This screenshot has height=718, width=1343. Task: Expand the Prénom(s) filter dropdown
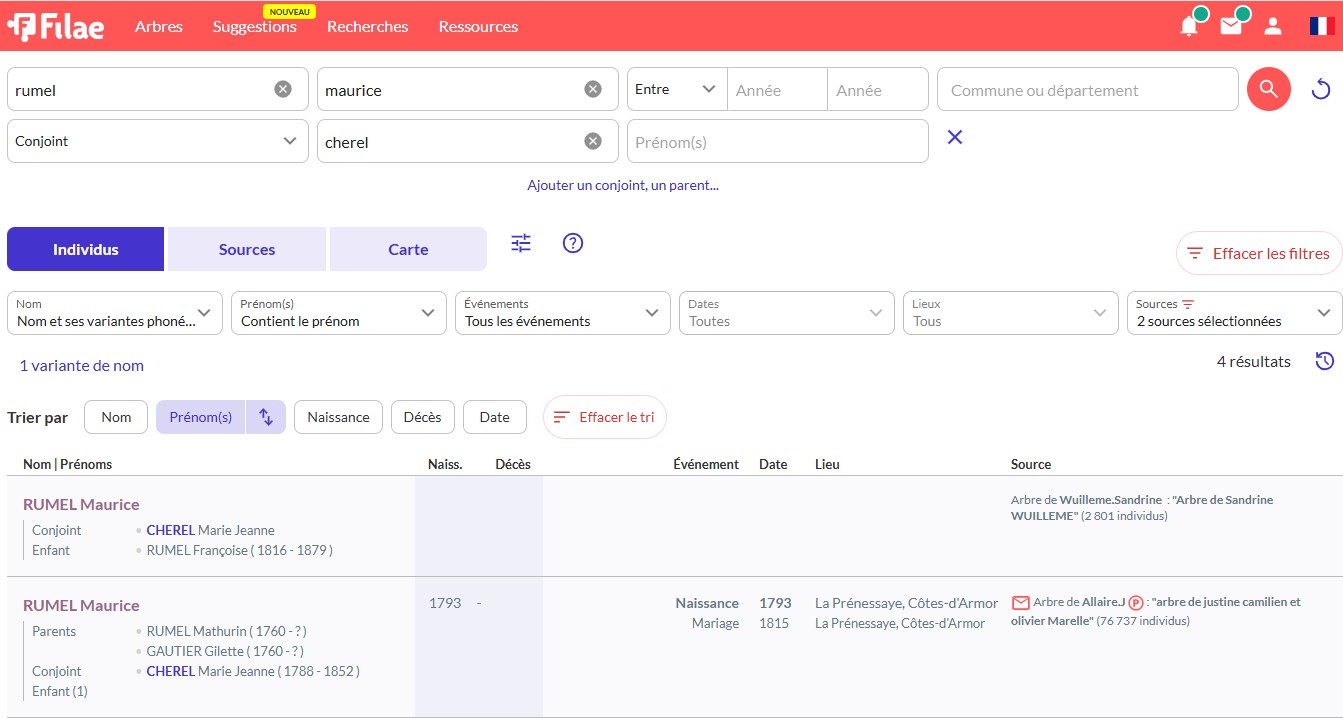[339, 313]
